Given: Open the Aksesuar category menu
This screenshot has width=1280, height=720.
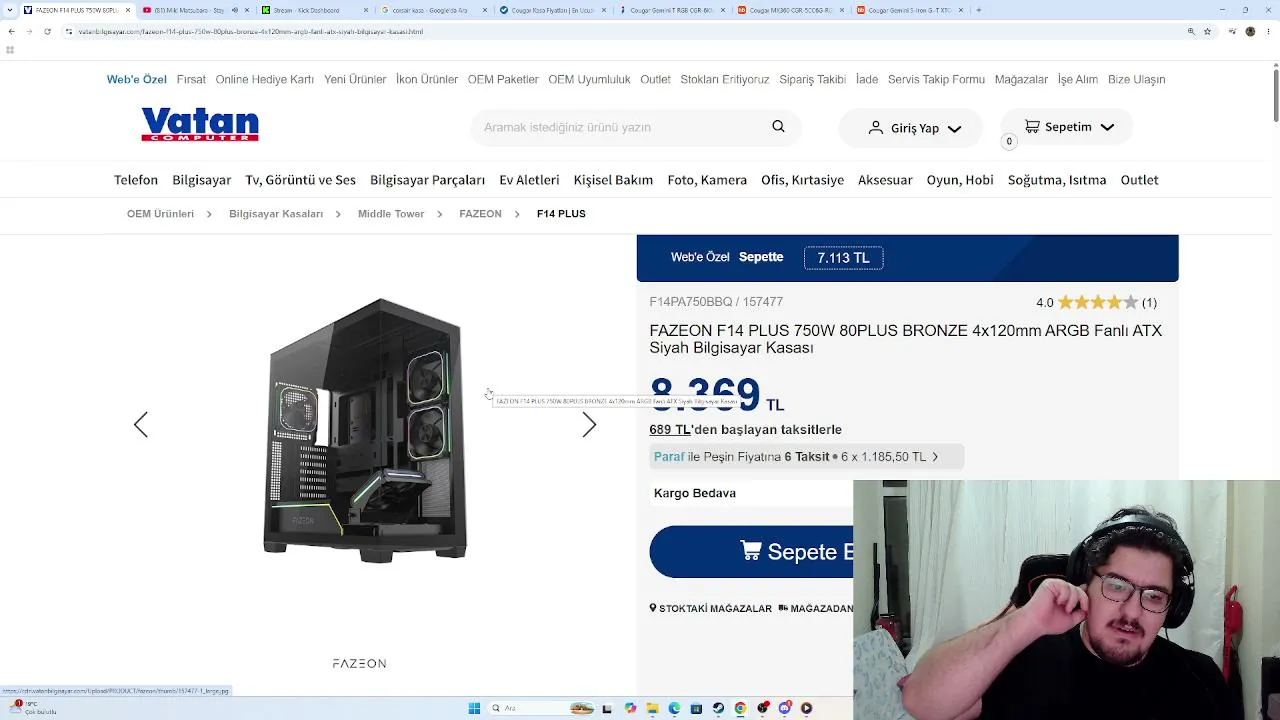Looking at the screenshot, I should point(885,180).
